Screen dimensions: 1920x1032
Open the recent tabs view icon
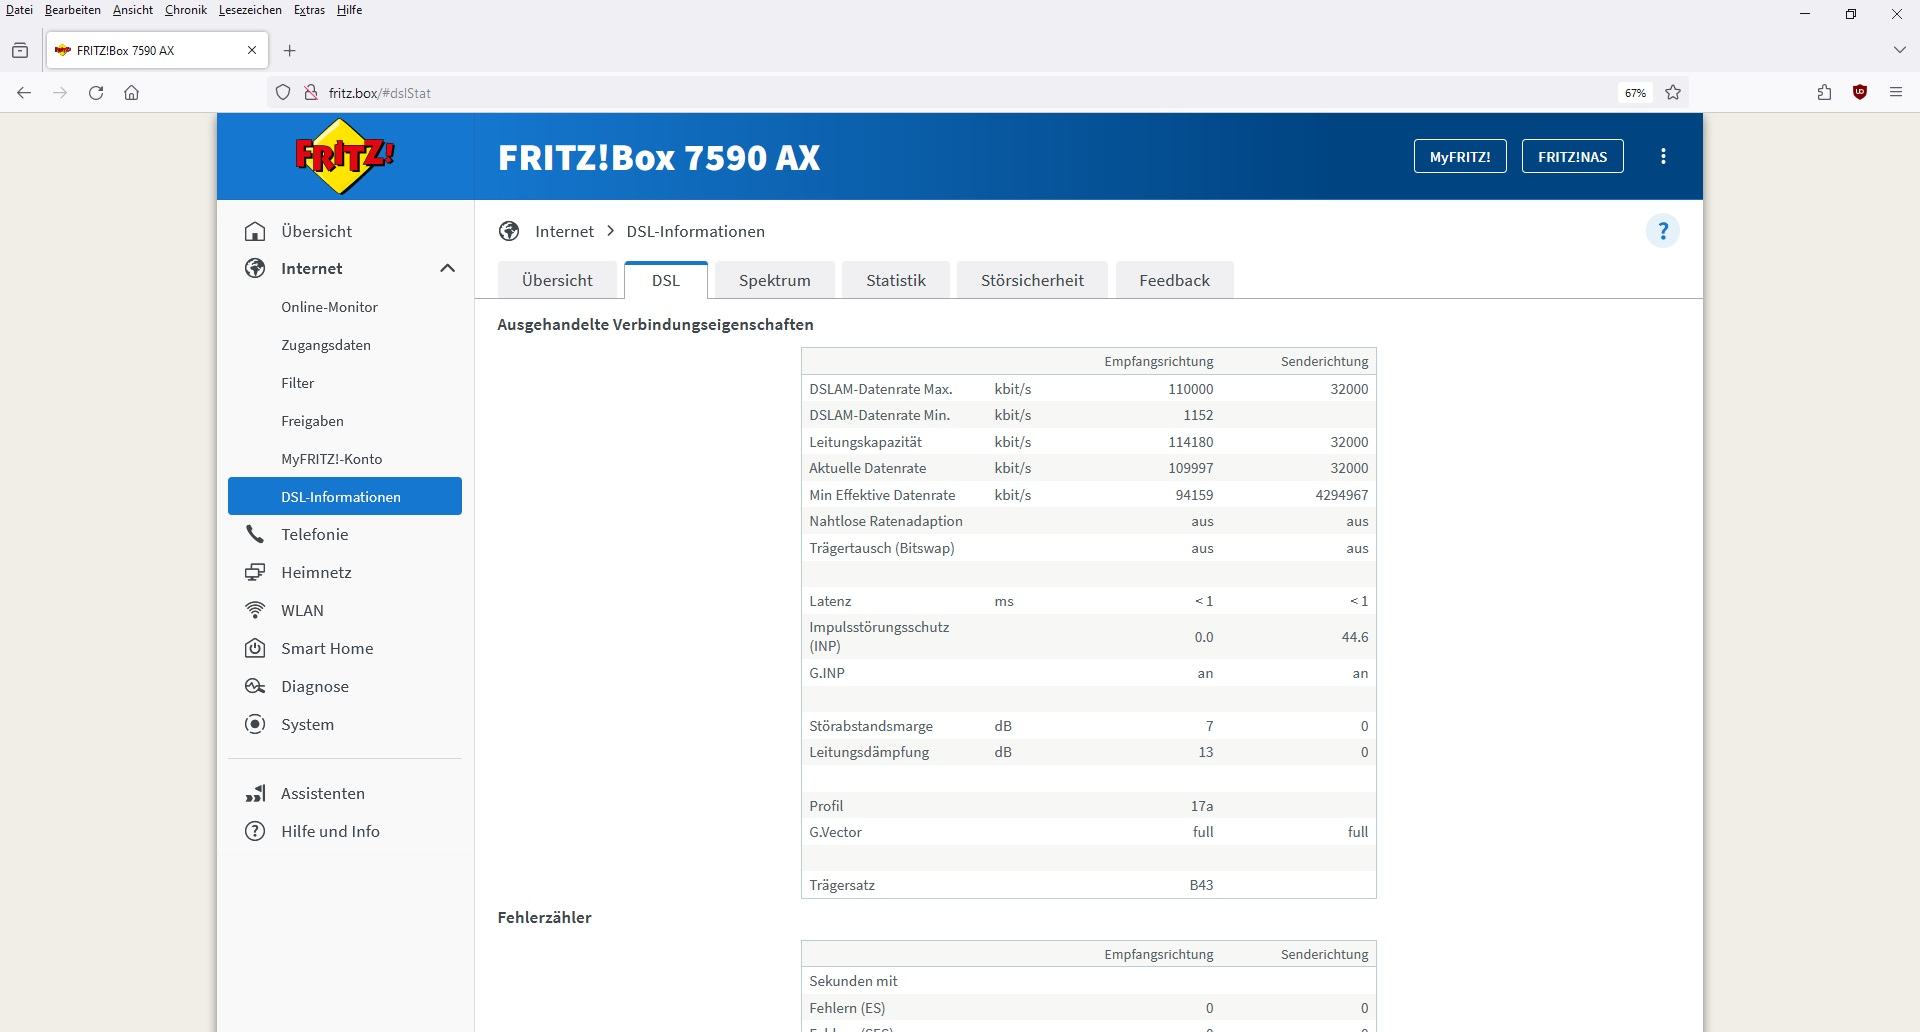click(20, 50)
